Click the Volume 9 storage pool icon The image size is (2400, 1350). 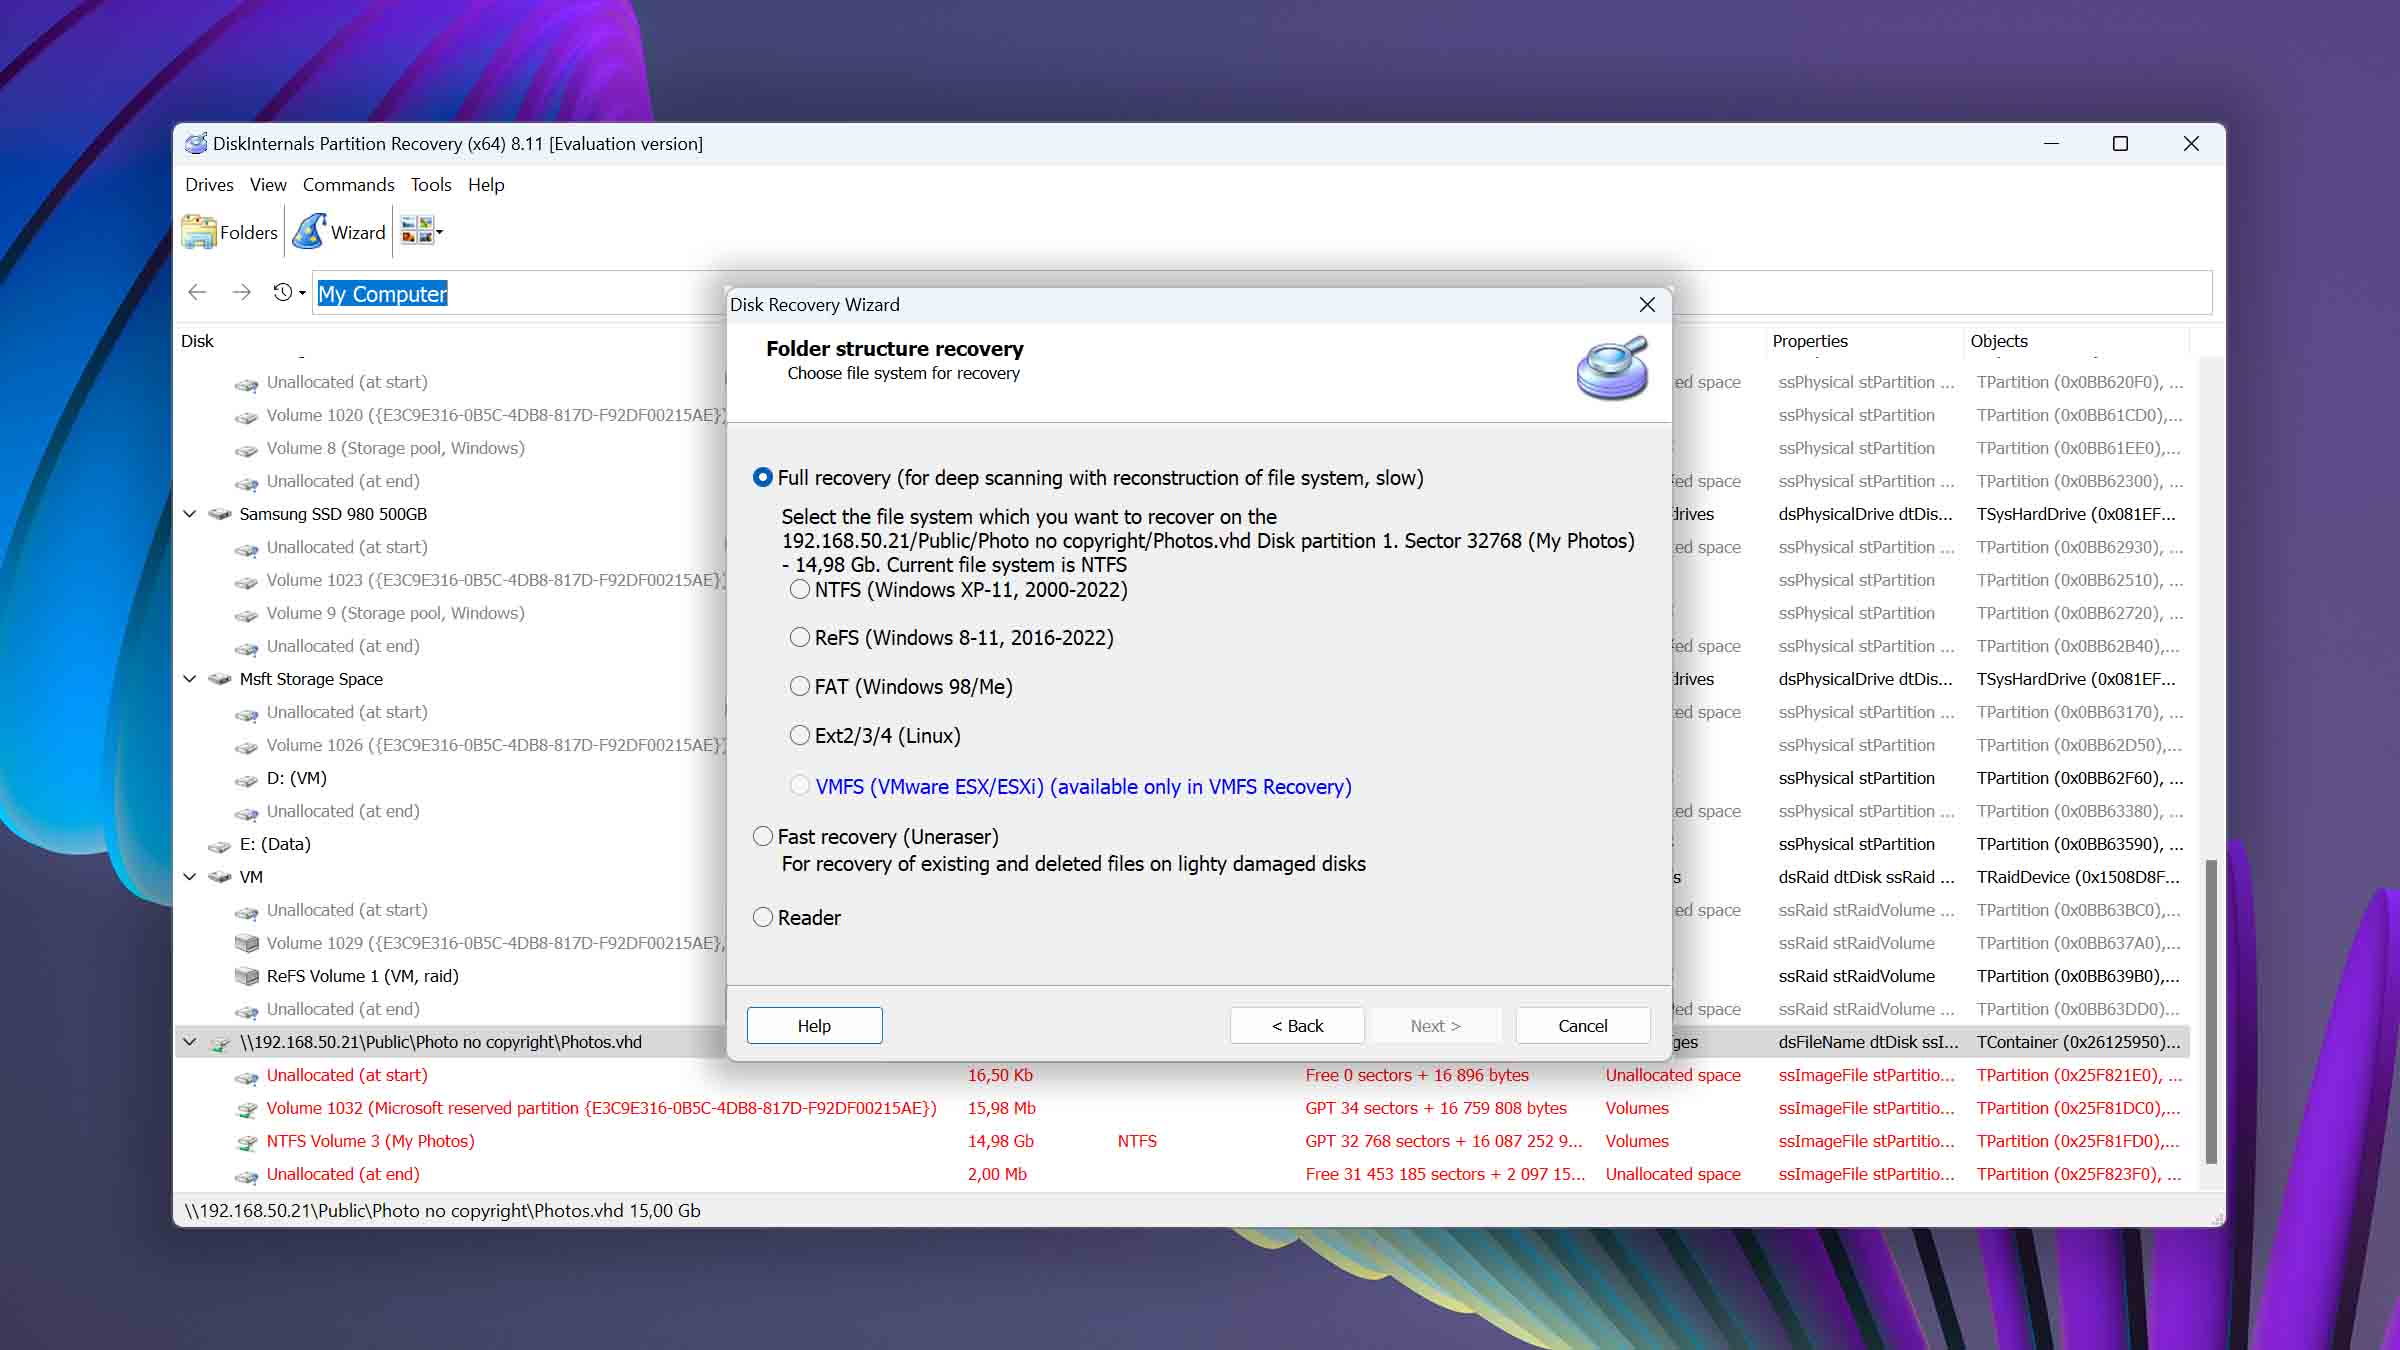click(246, 615)
